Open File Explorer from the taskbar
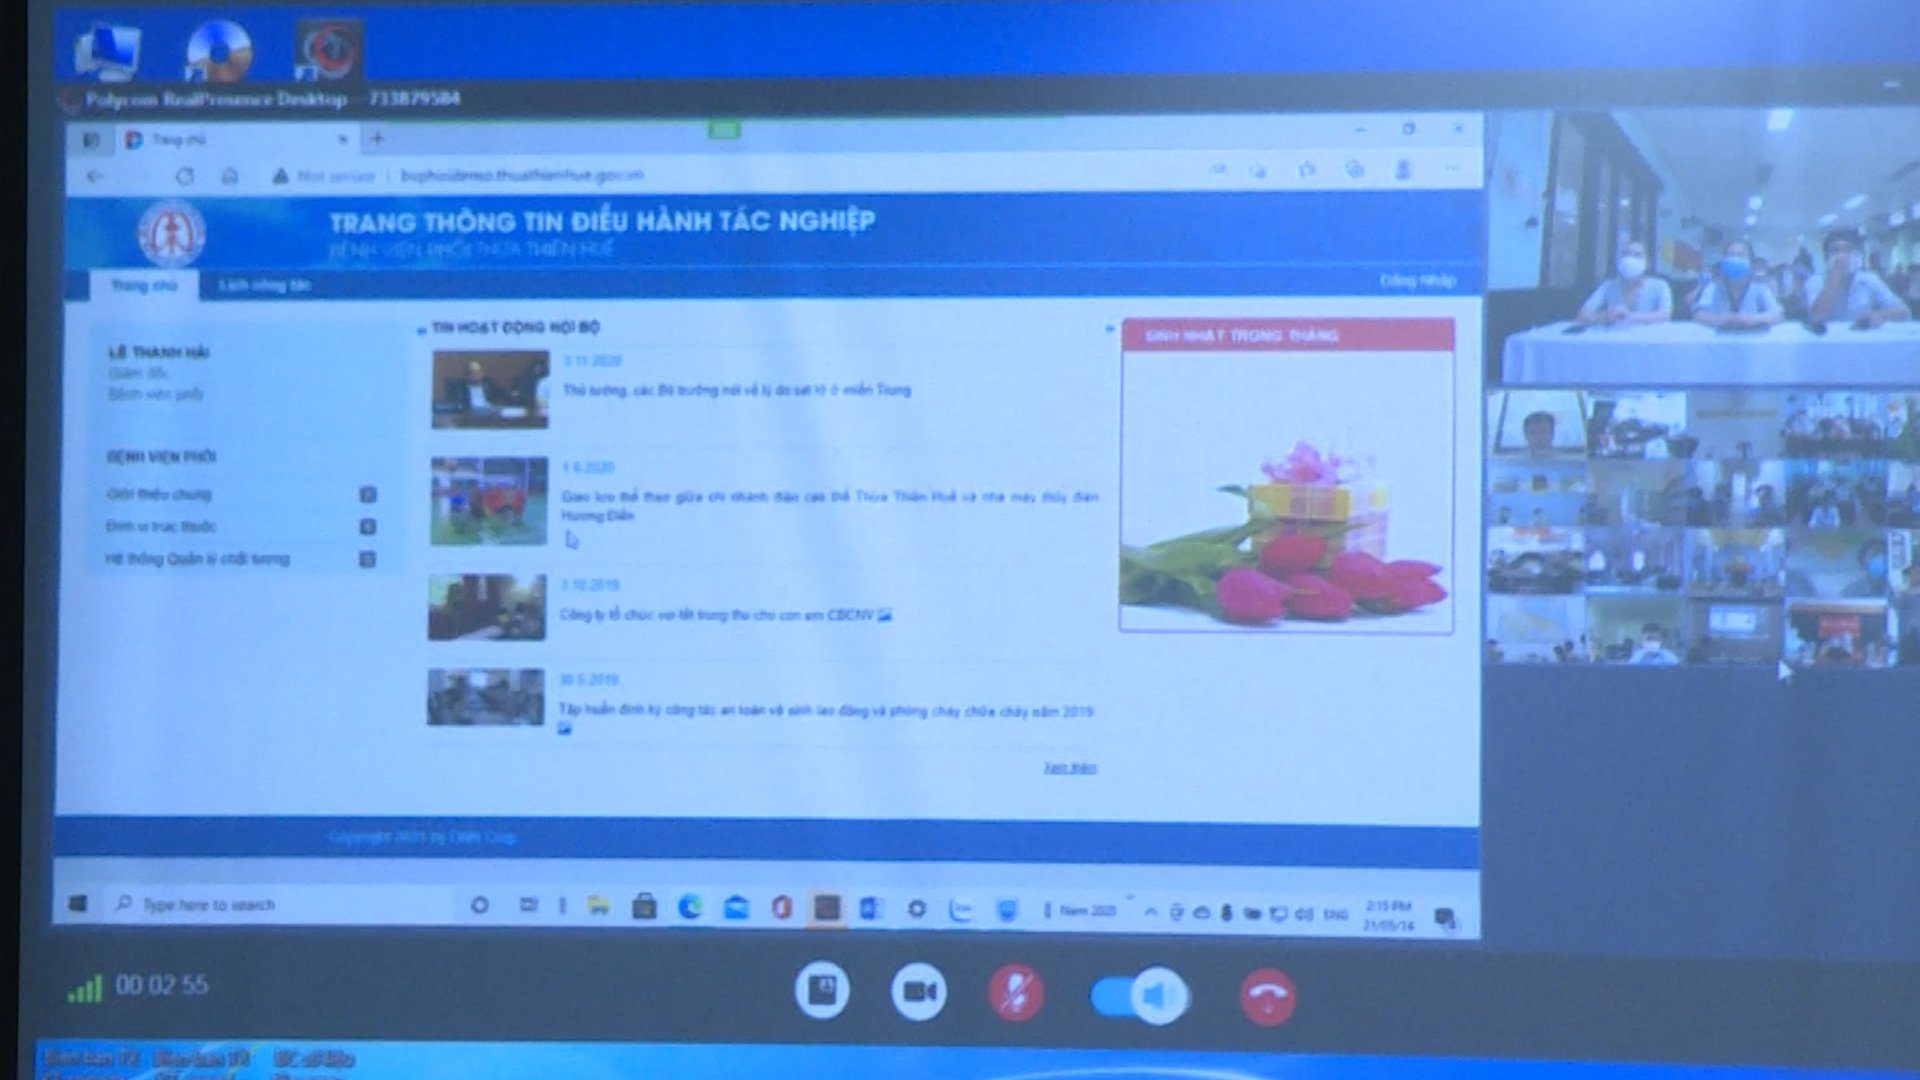Viewport: 1920px width, 1080px height. 598,906
